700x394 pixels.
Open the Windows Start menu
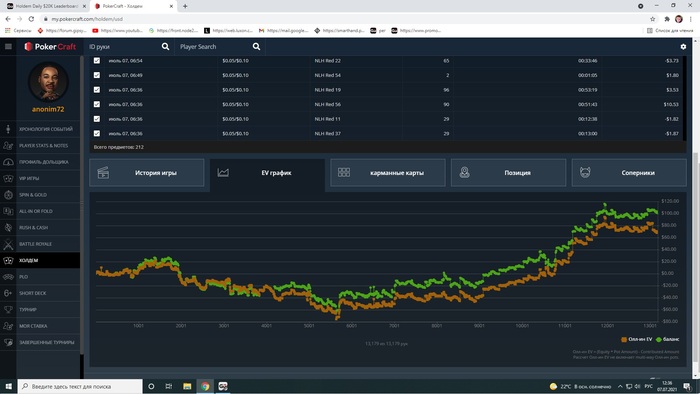pyautogui.click(x=8, y=386)
